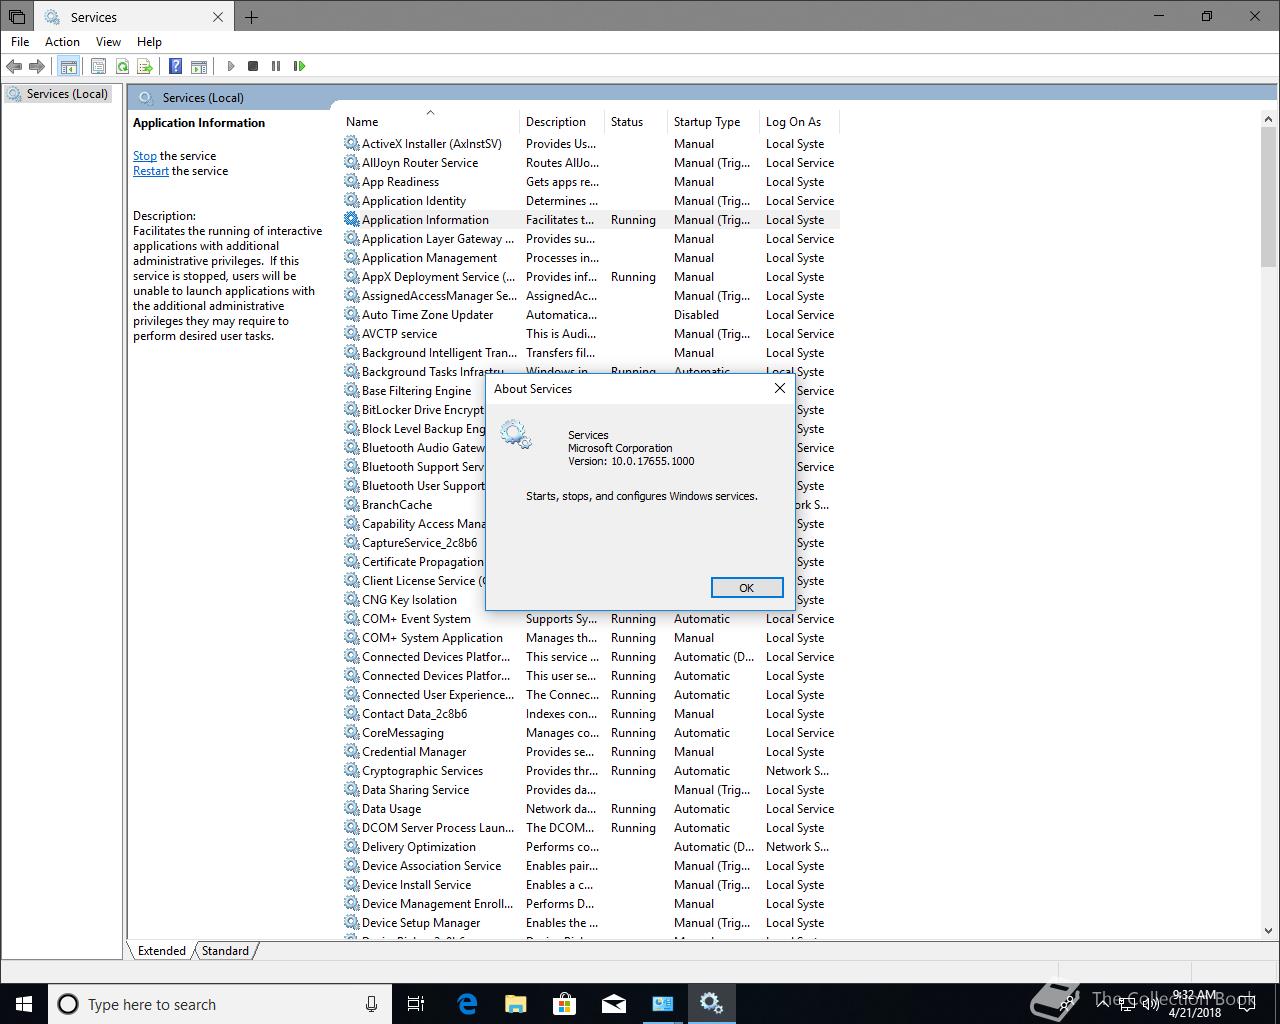Select the Credential Manager service
The height and width of the screenshot is (1024, 1280).
coord(414,752)
